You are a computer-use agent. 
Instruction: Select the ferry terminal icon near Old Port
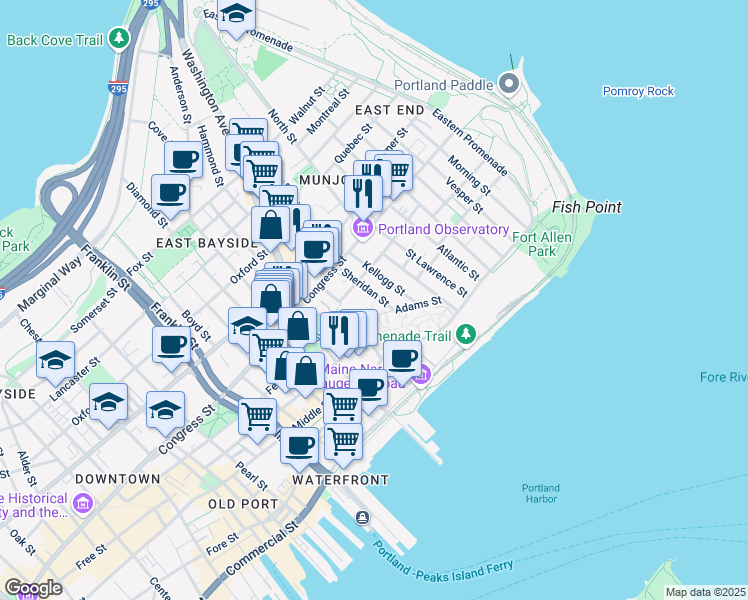(x=363, y=517)
